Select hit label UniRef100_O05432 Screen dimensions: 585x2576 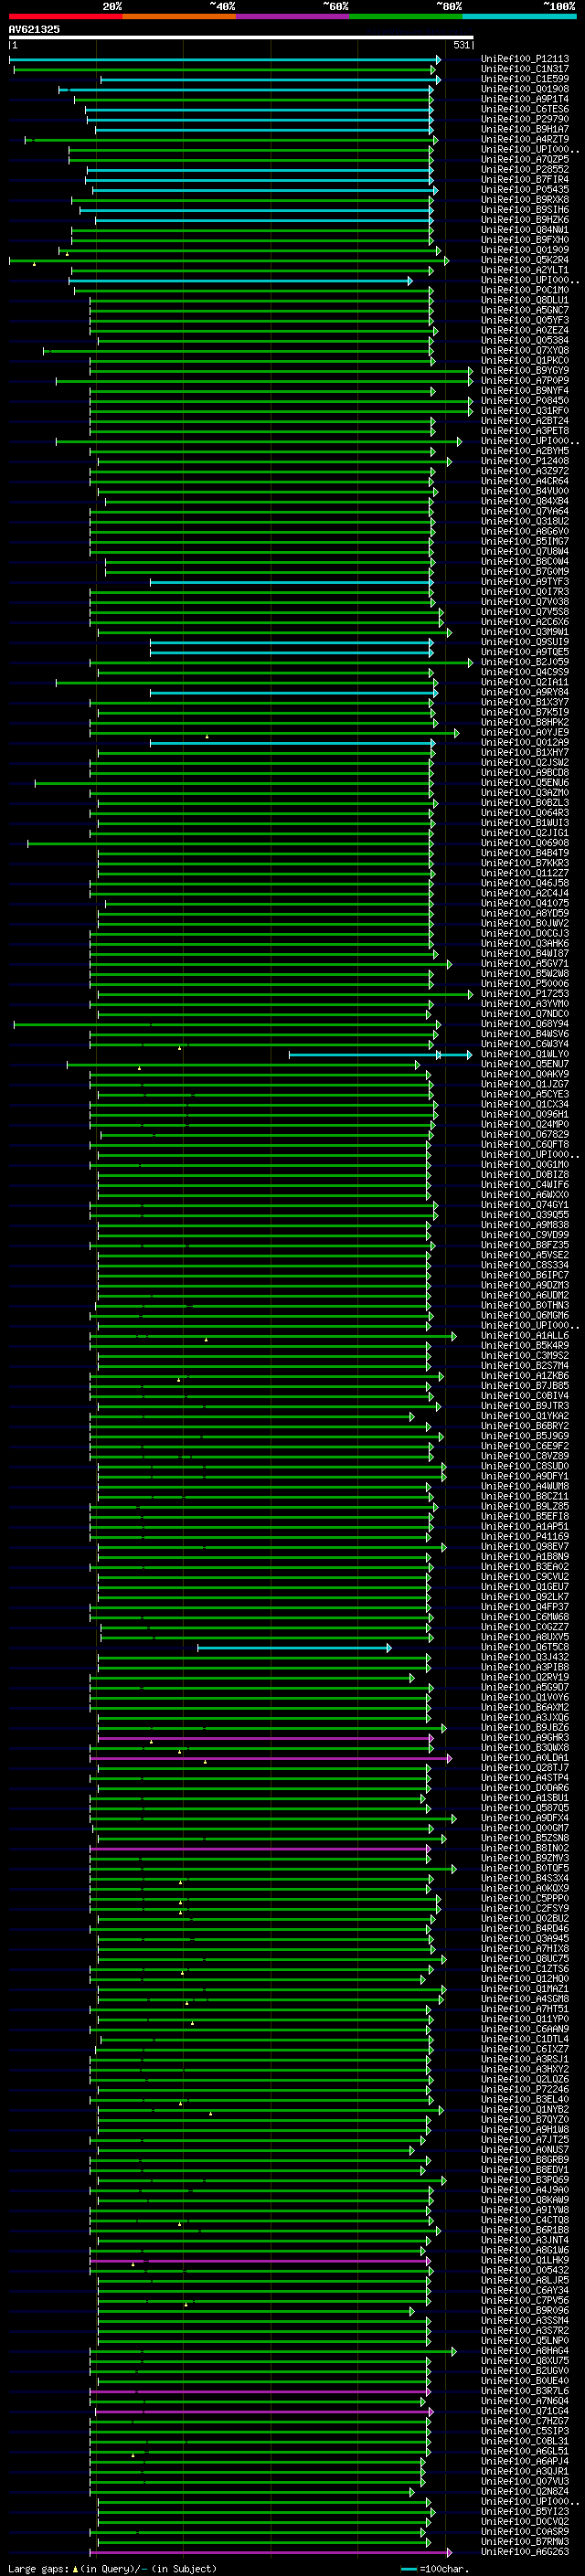(x=525, y=2270)
